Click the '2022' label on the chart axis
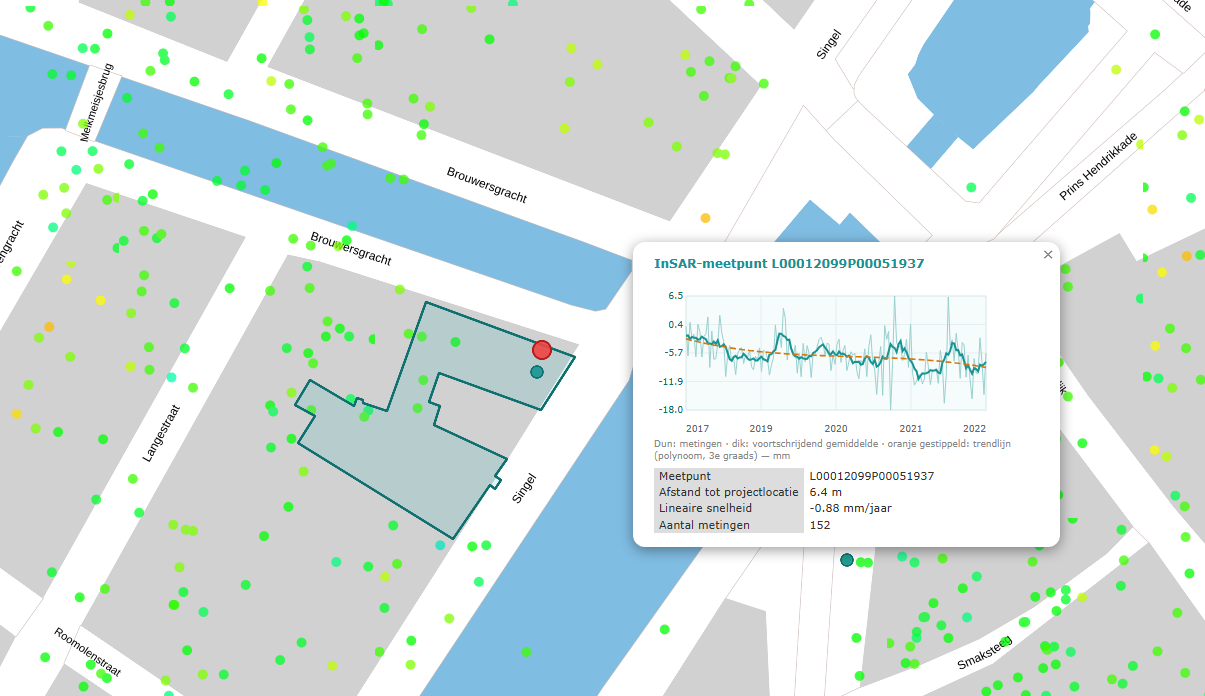 (x=975, y=428)
